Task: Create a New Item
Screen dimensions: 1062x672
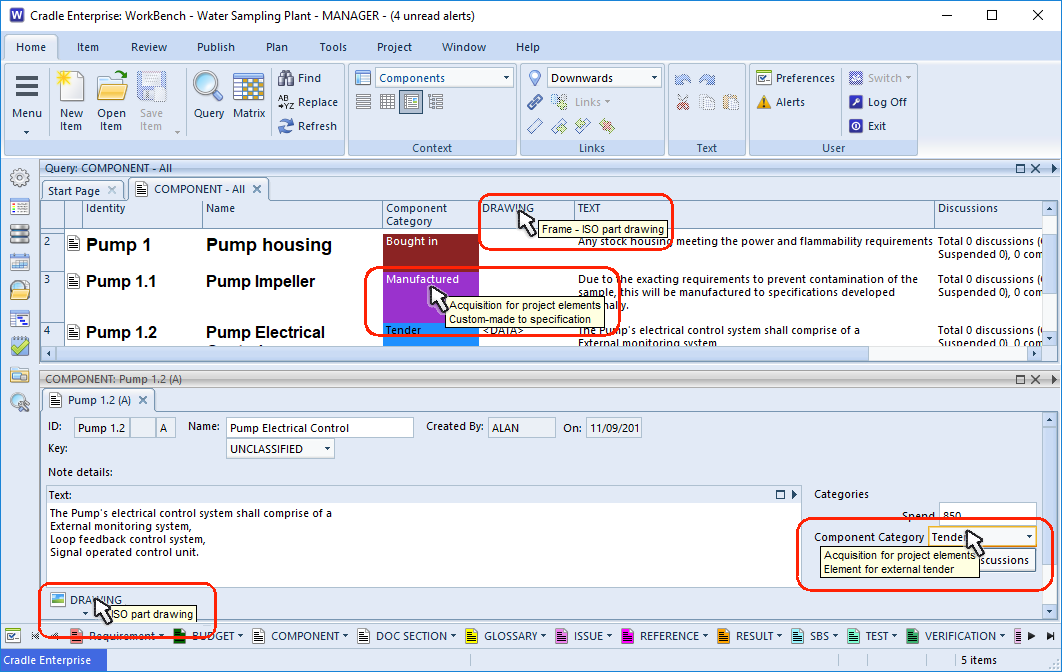Action: [71, 100]
